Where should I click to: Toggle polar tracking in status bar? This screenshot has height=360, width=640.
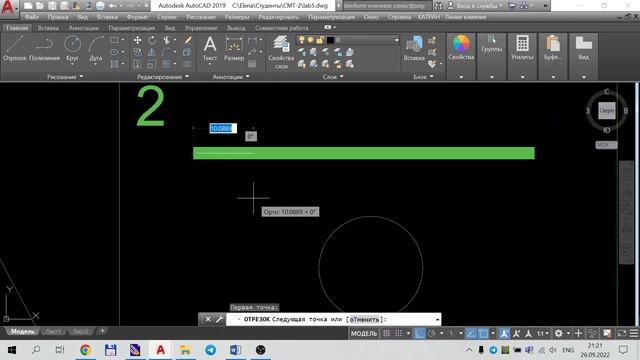click(x=431, y=333)
